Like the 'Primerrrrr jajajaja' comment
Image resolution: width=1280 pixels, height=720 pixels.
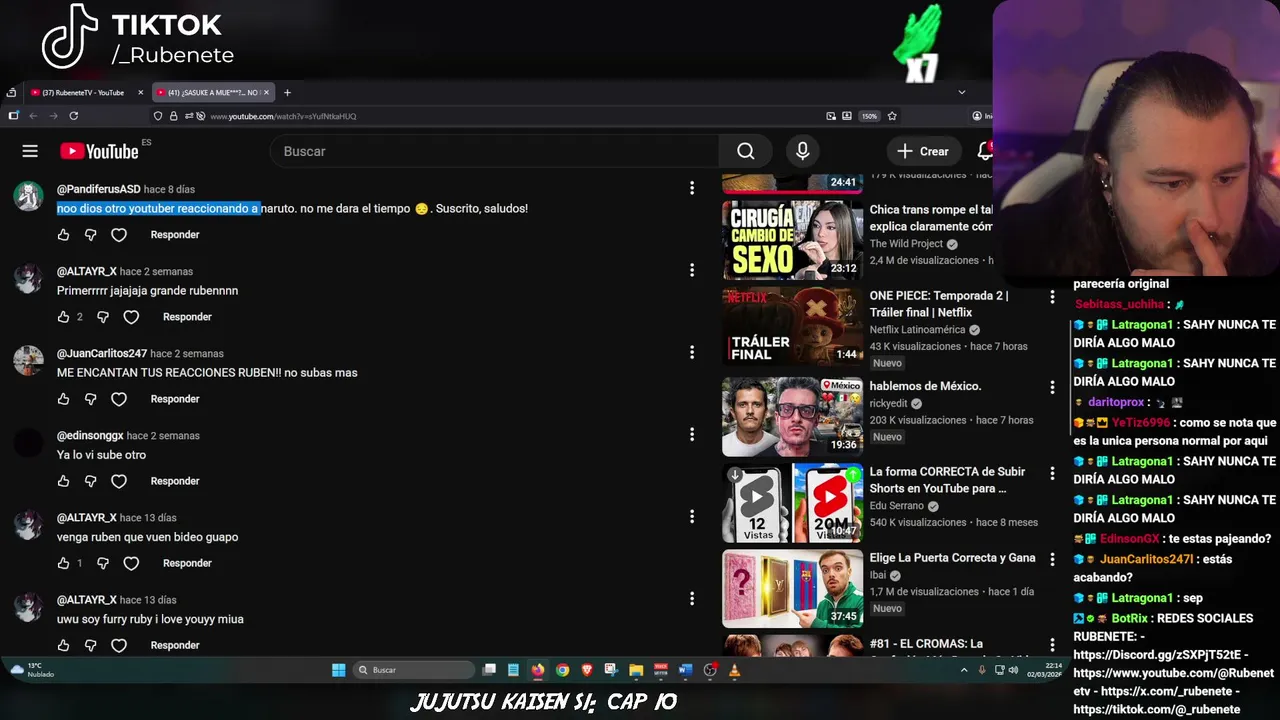point(63,316)
